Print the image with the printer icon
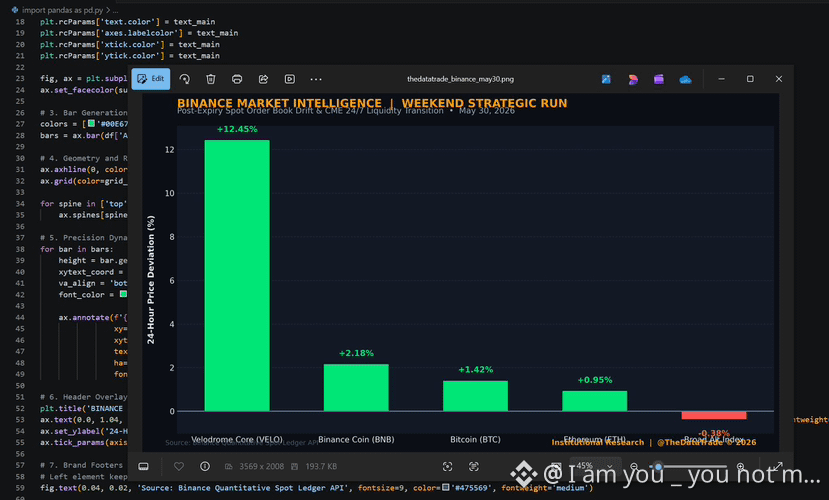The width and height of the screenshot is (829, 500). pos(237,79)
